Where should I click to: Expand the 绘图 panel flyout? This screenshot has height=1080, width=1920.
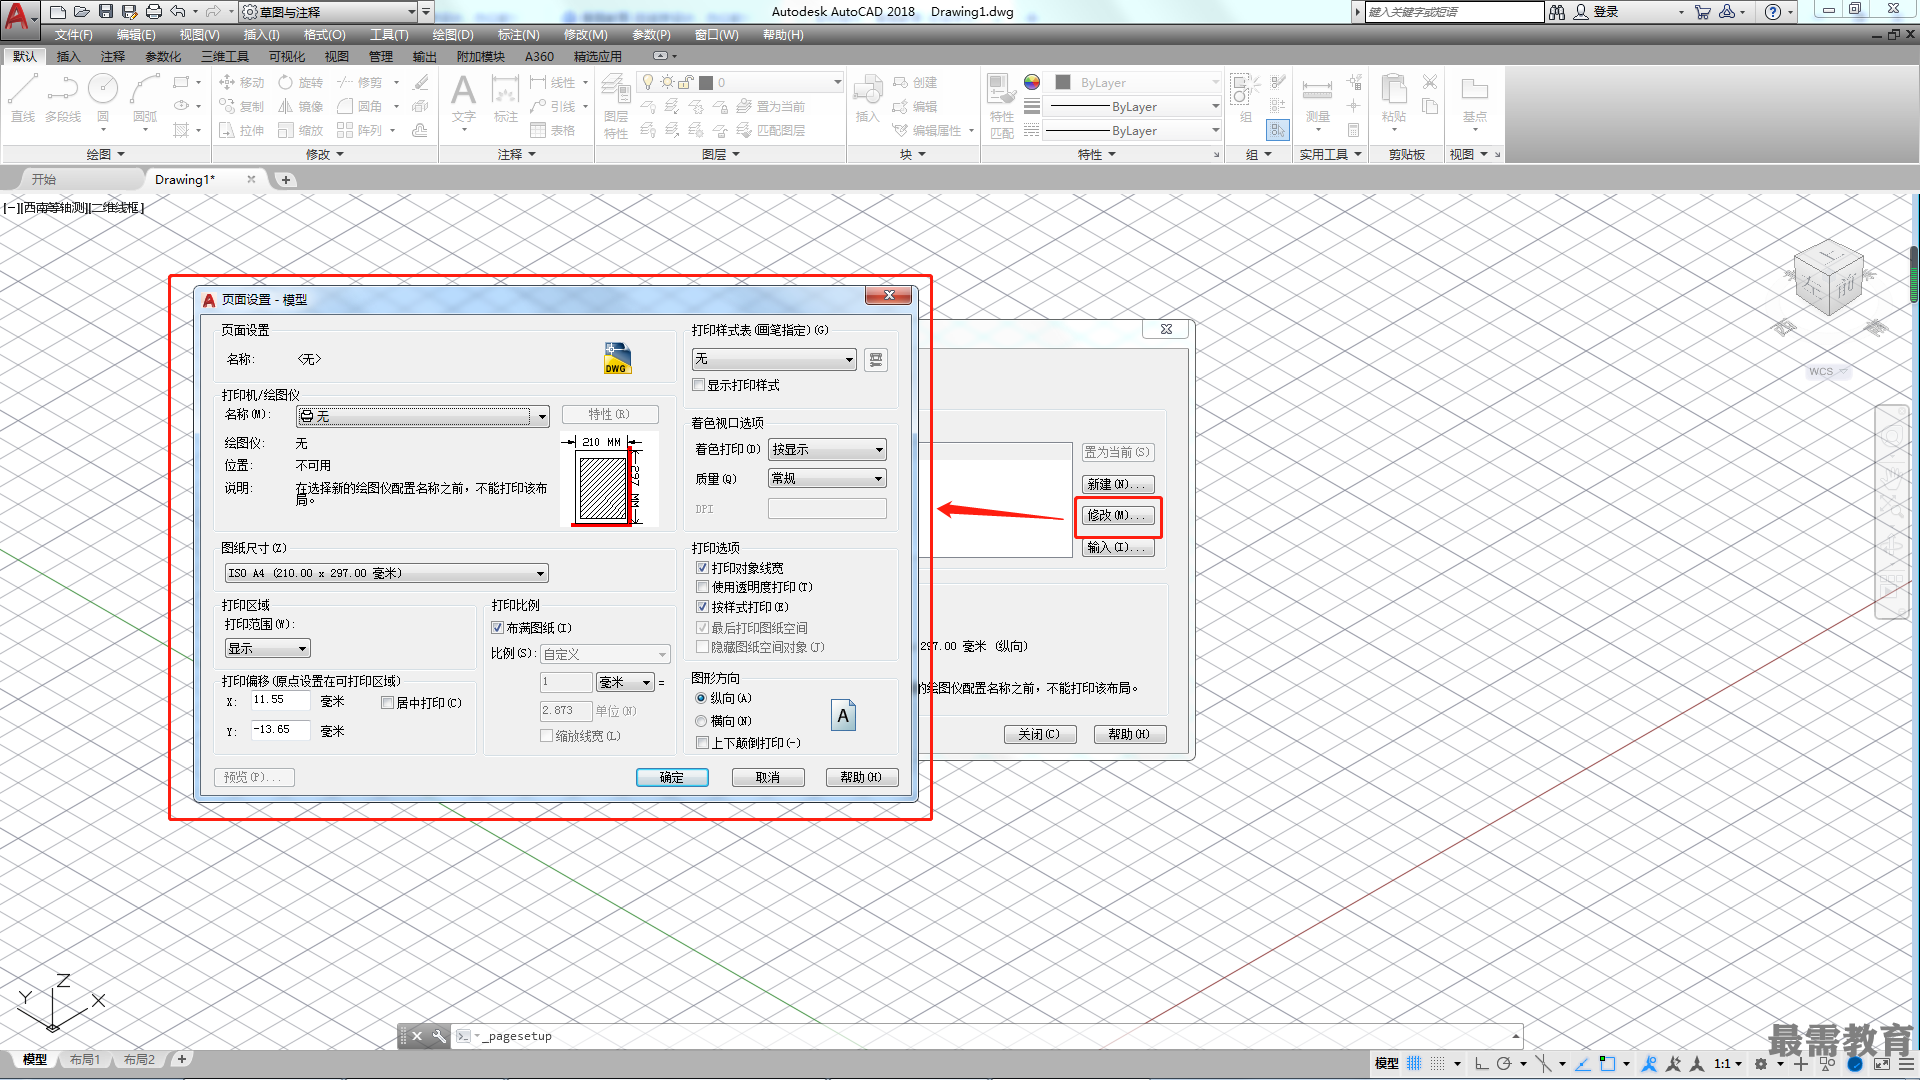point(105,154)
